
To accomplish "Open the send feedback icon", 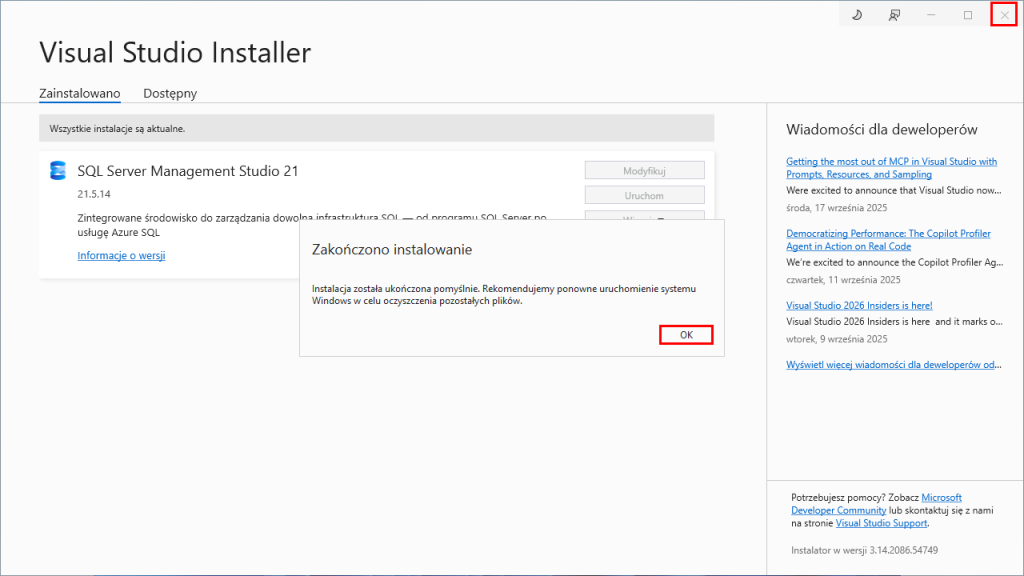I will coord(894,15).
